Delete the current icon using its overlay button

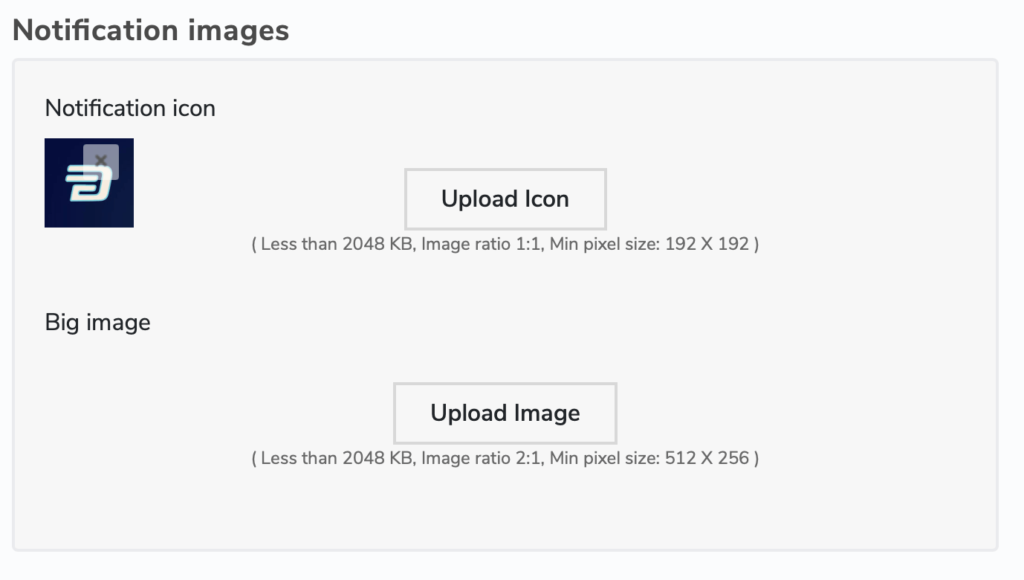click(x=101, y=159)
